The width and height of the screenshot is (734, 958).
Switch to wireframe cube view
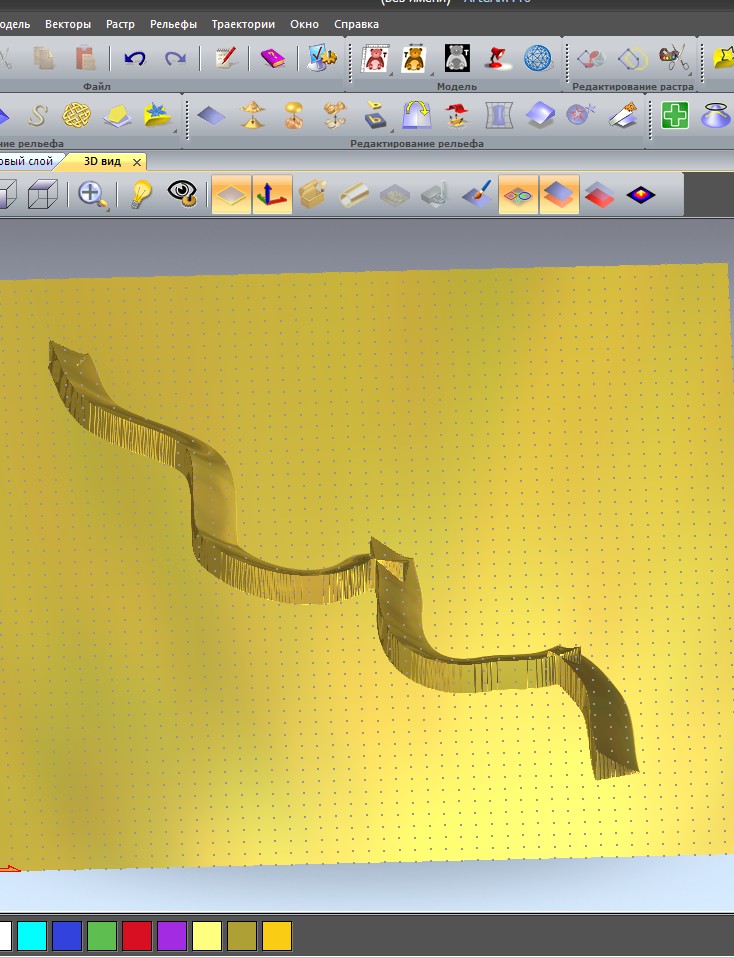click(x=43, y=194)
